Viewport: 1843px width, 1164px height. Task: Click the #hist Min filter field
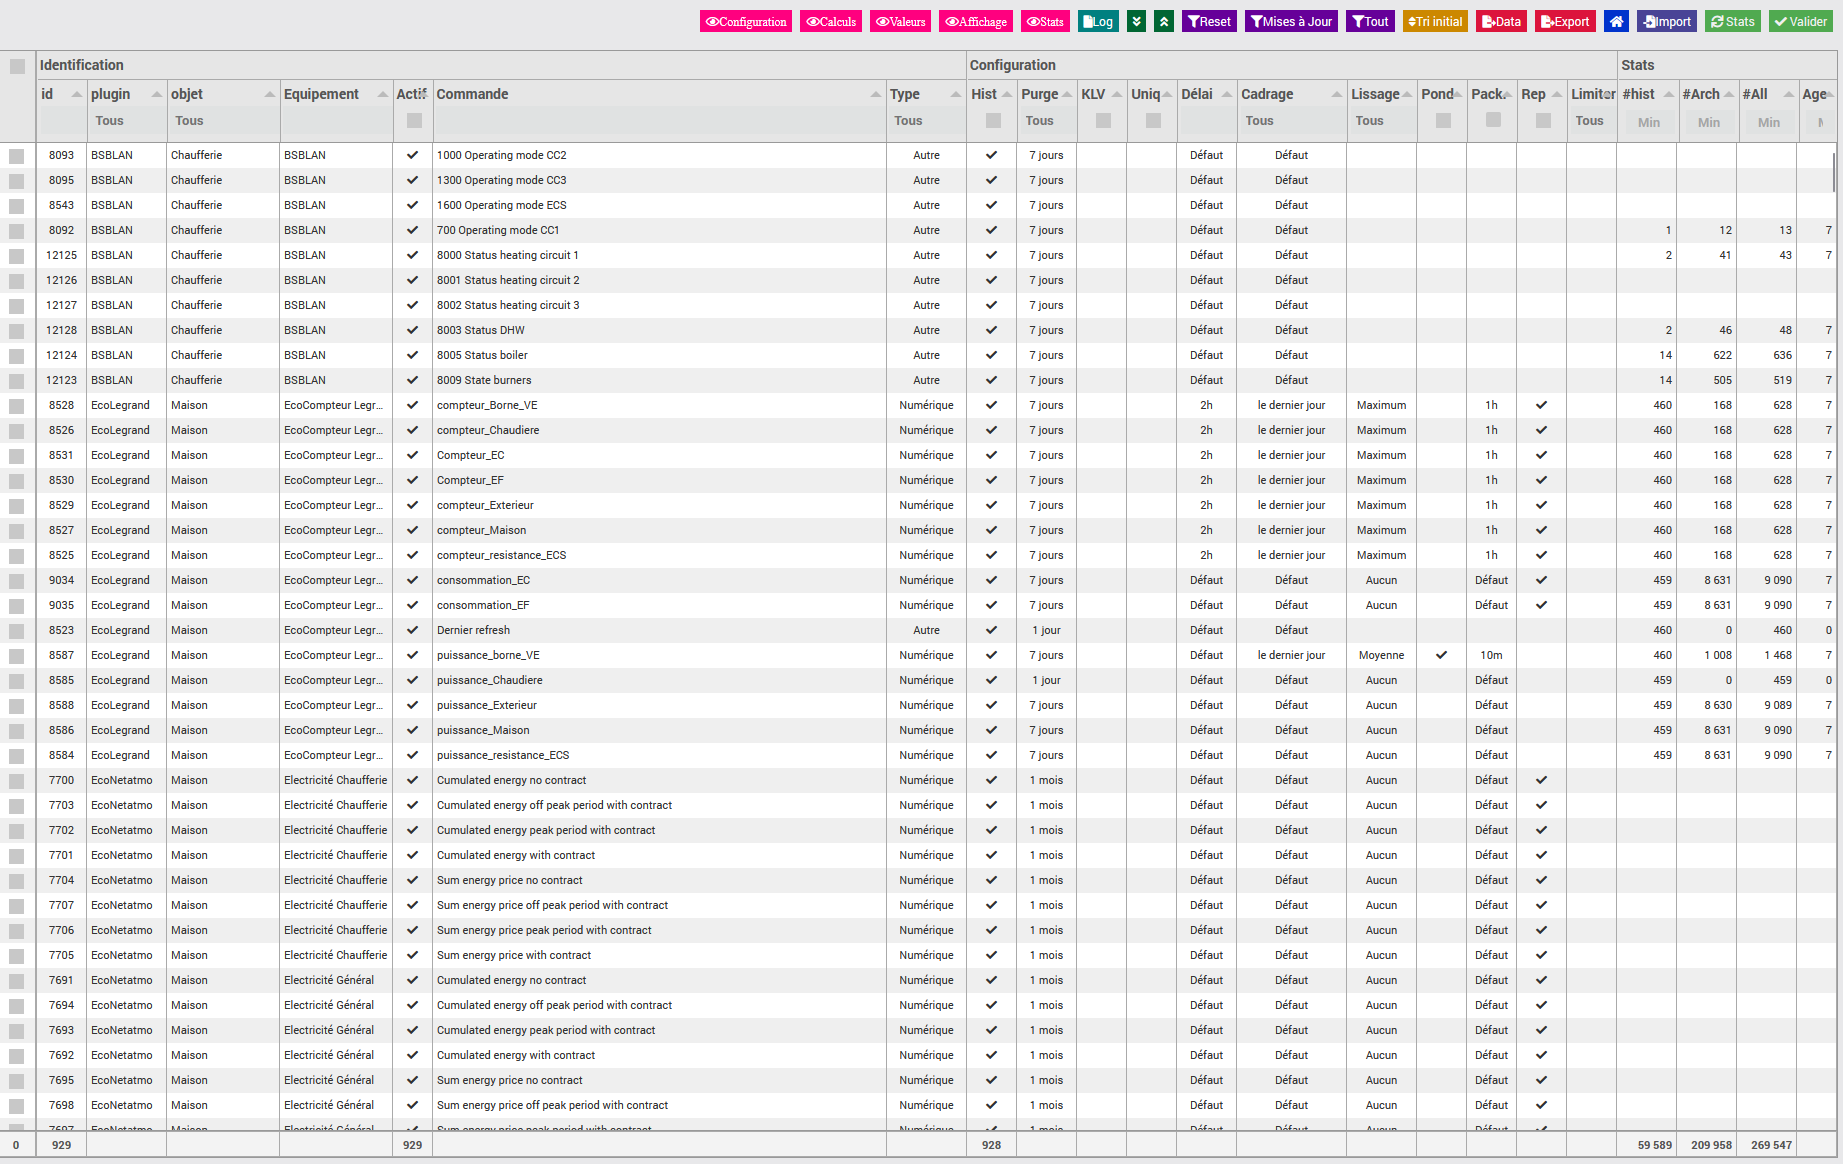pyautogui.click(x=1648, y=122)
